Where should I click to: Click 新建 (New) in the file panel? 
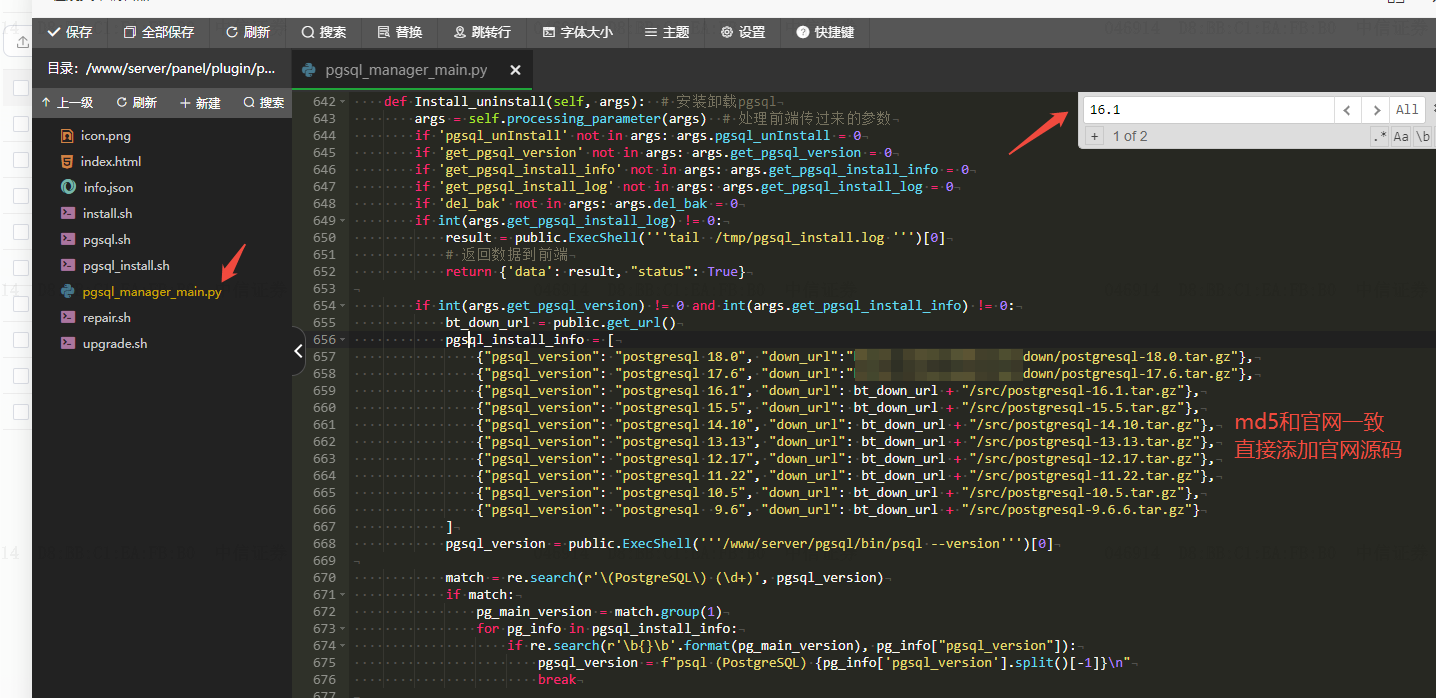200,102
